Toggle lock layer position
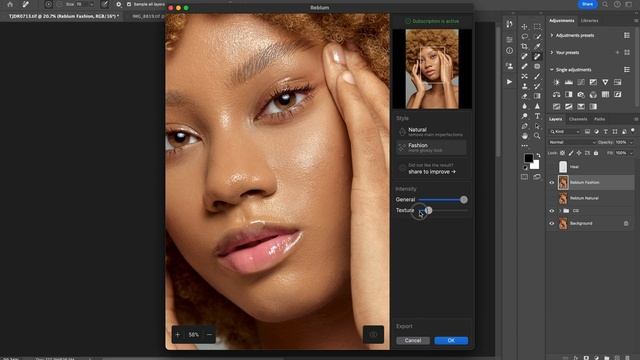Image resolution: width=640 pixels, height=360 pixels. click(x=579, y=153)
